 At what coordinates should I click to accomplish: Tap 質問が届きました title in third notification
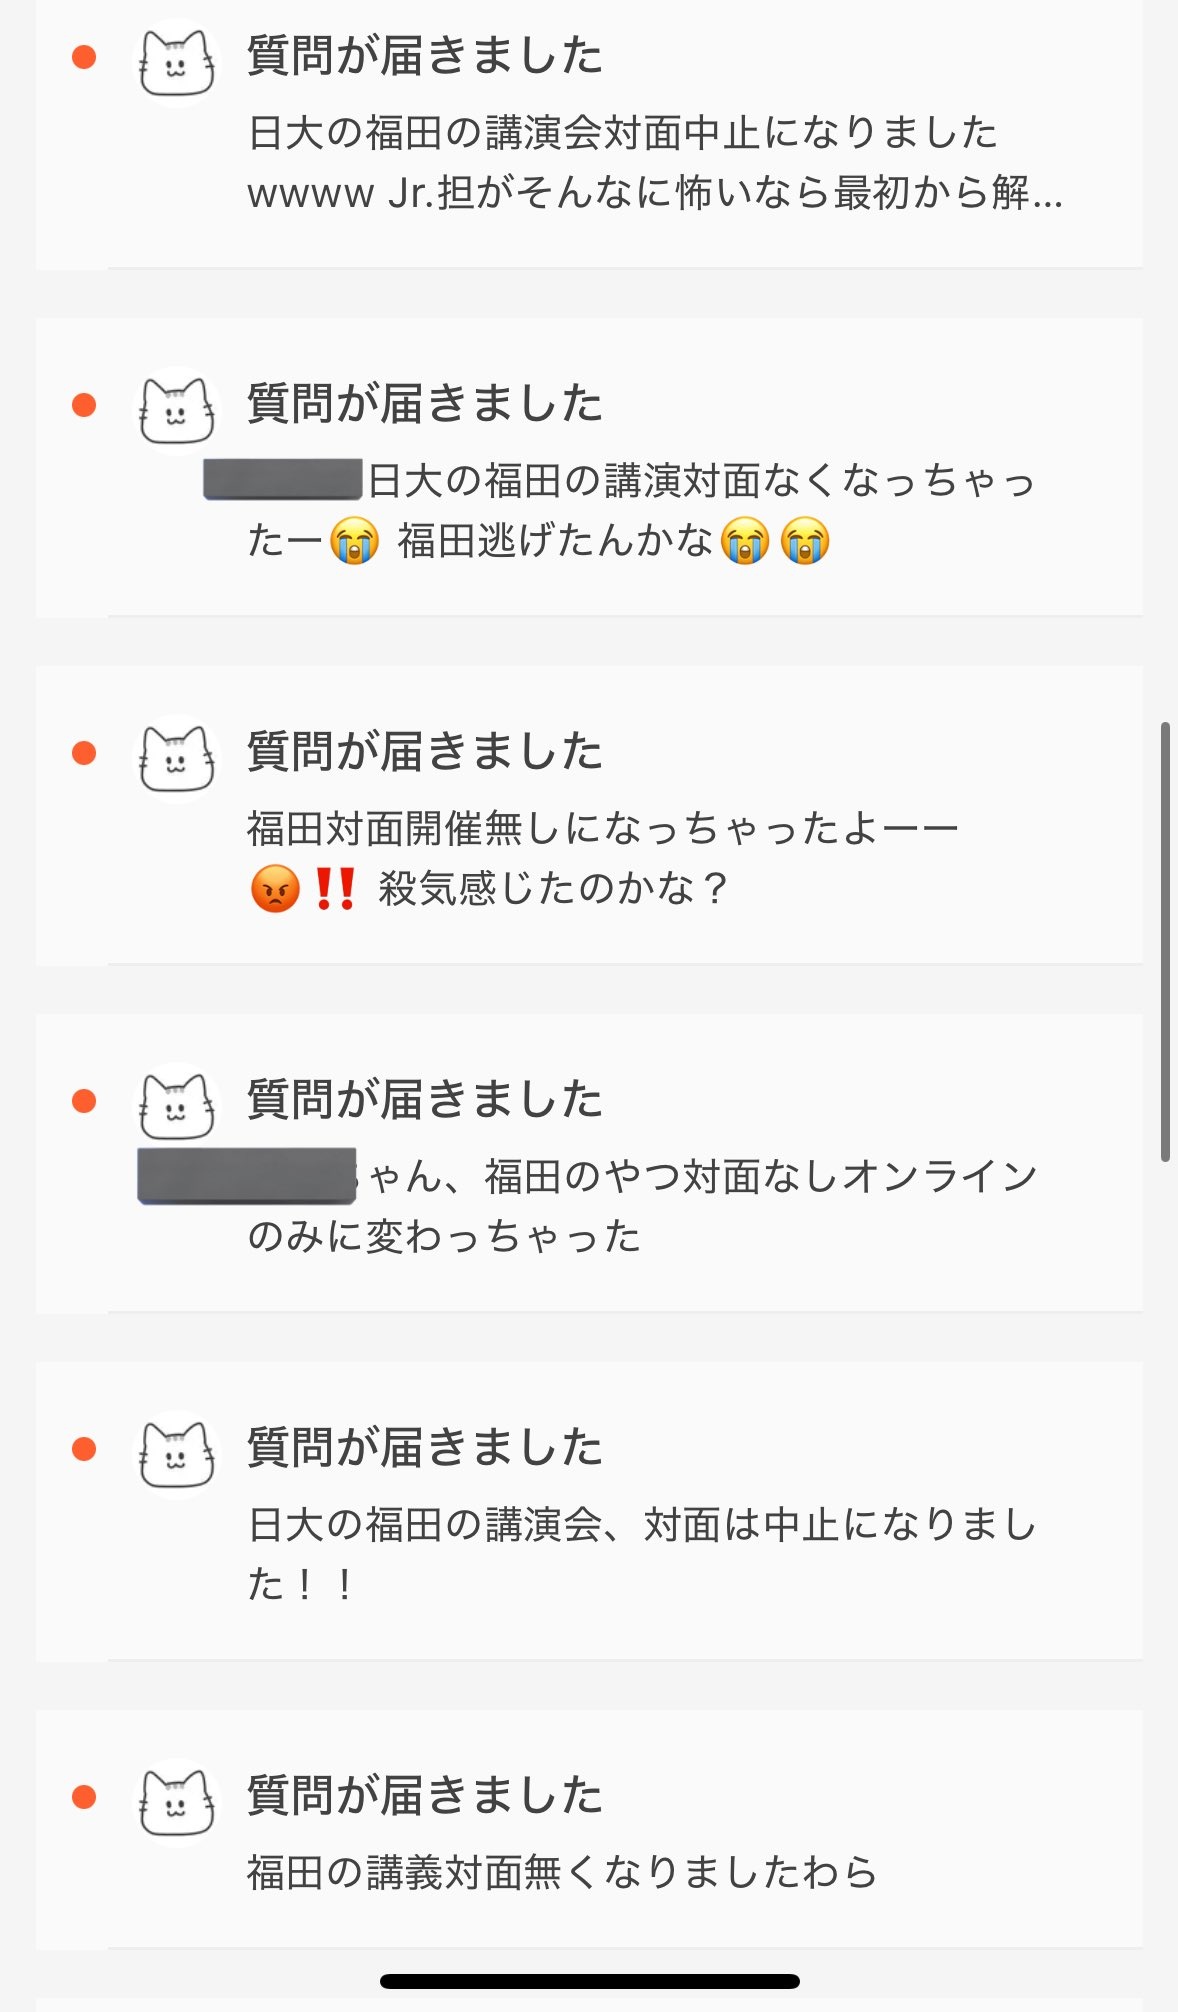tap(425, 751)
